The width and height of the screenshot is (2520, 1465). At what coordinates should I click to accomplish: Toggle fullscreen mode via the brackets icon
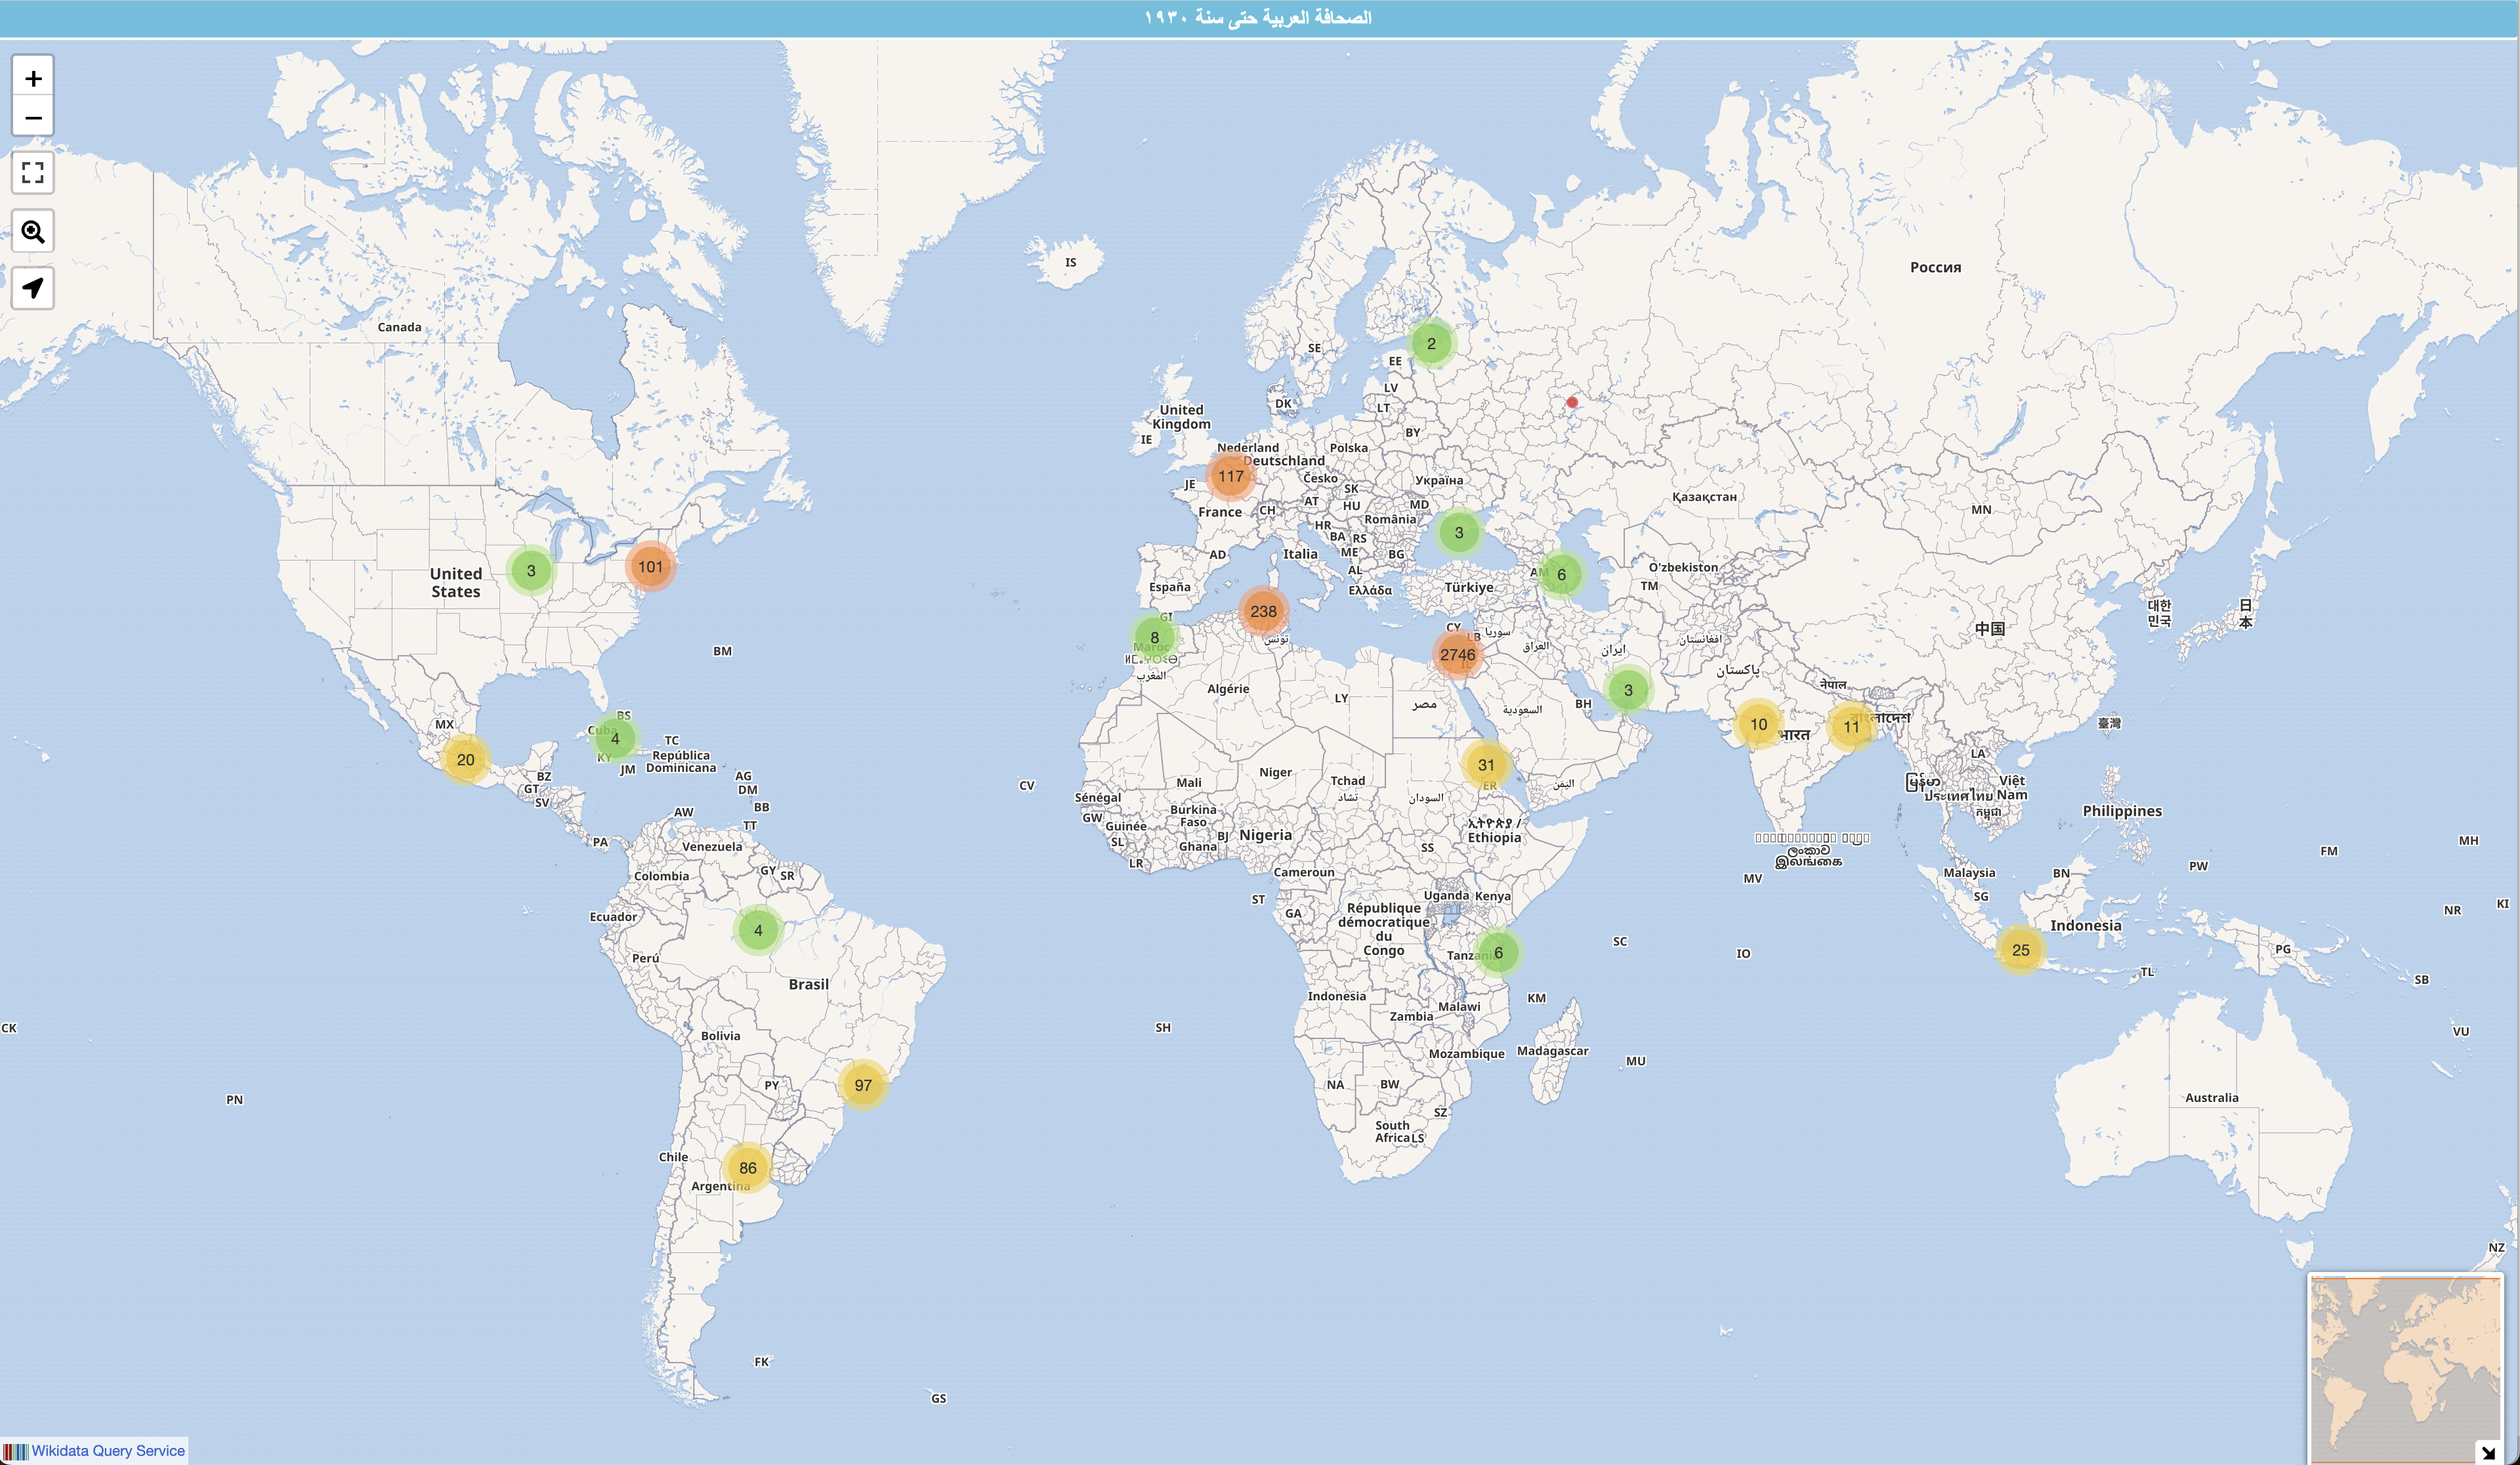(33, 173)
